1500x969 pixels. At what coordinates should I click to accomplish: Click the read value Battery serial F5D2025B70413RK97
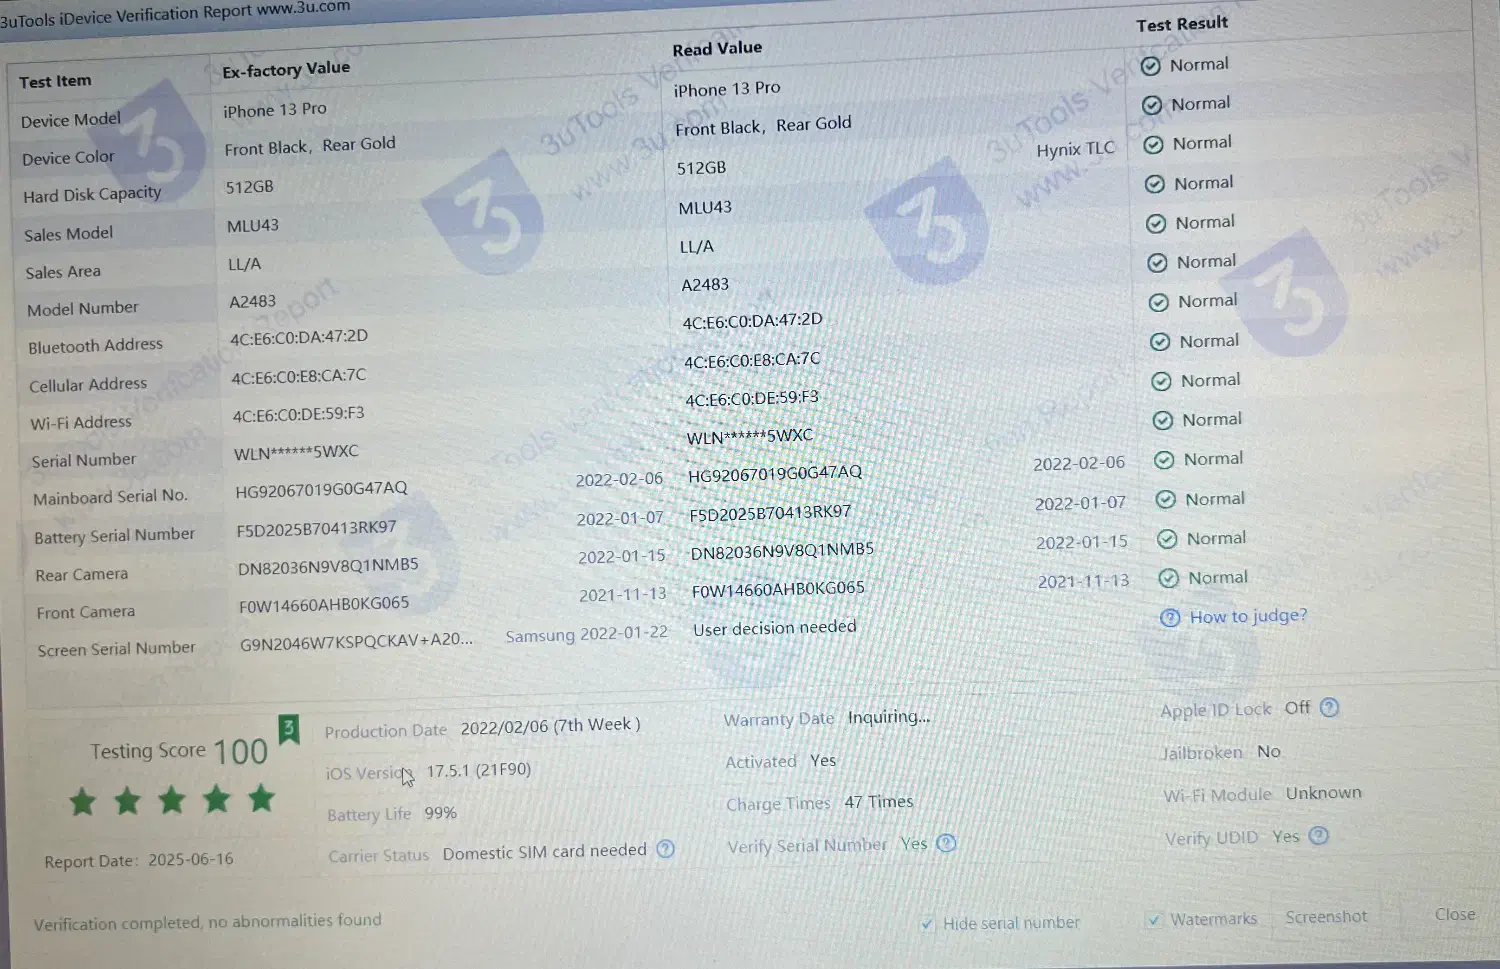click(x=771, y=513)
